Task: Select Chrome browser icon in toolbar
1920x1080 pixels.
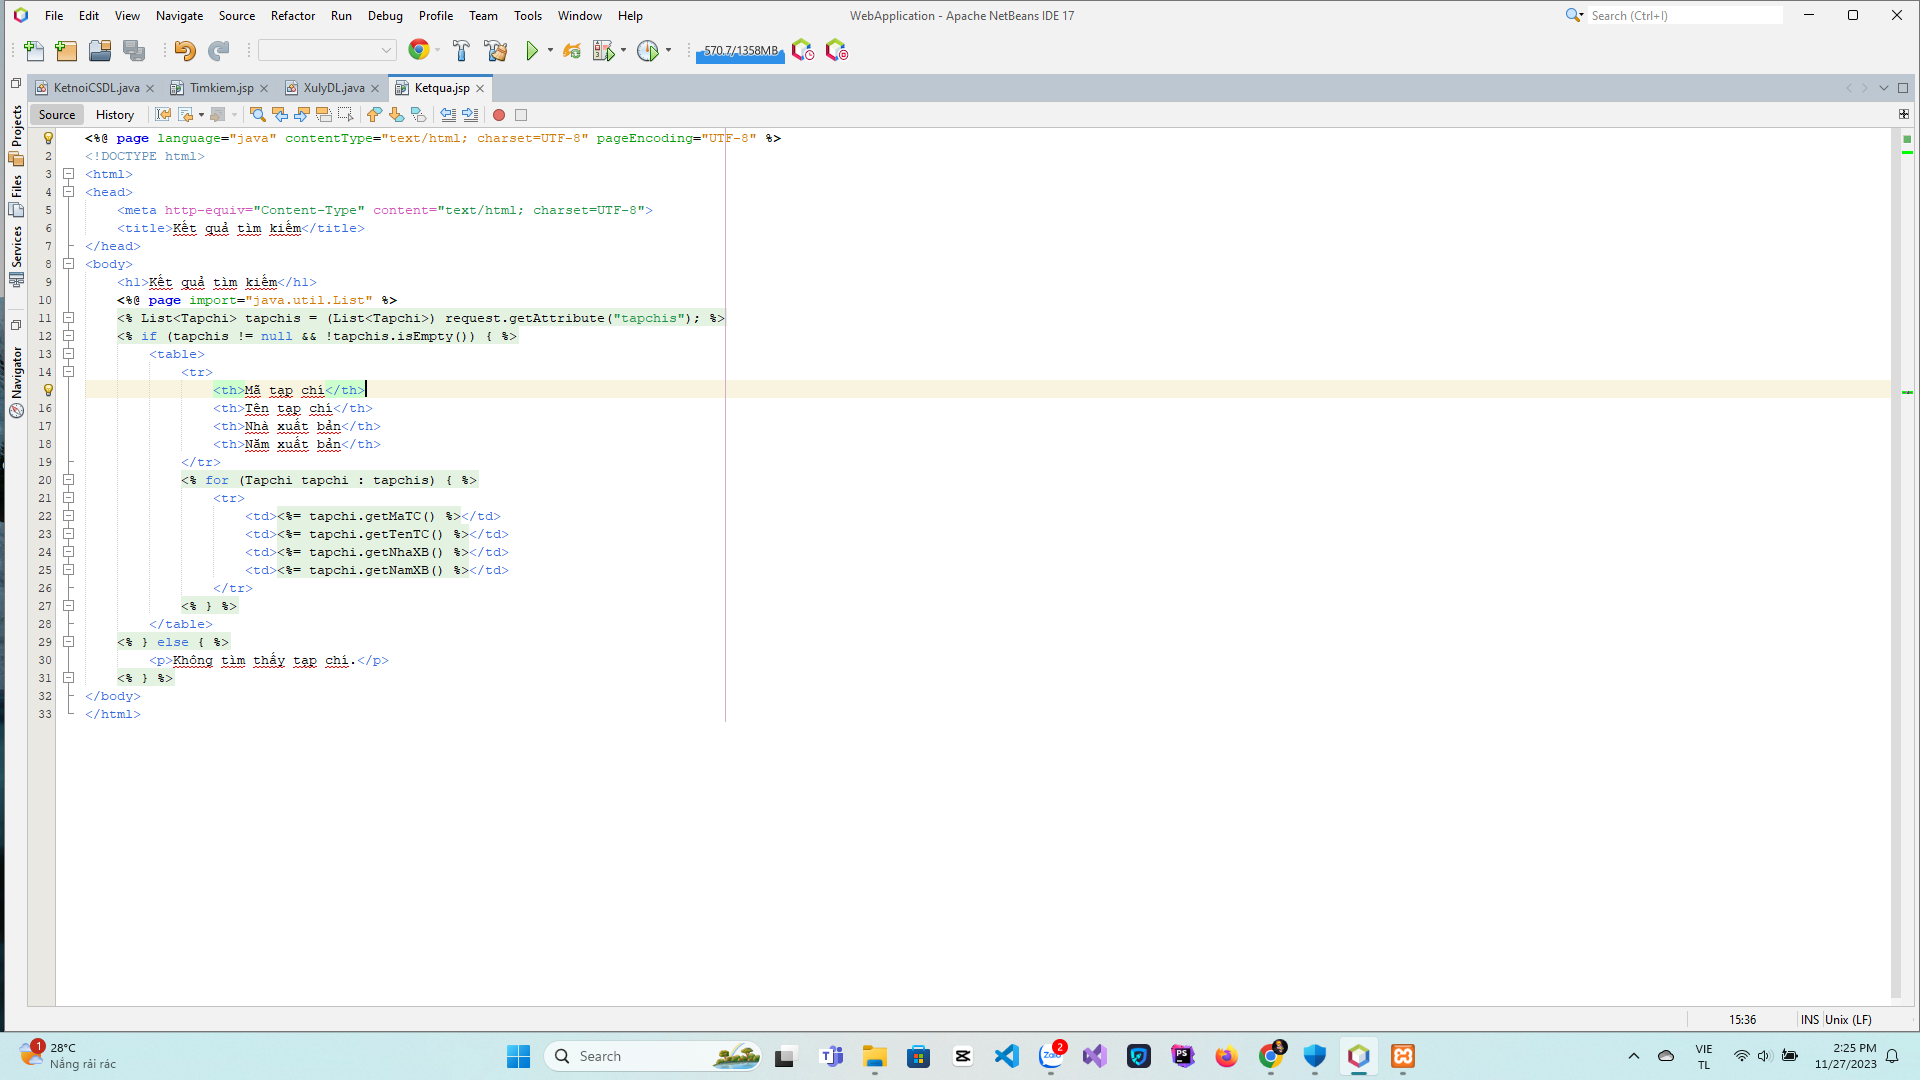Action: click(x=419, y=51)
